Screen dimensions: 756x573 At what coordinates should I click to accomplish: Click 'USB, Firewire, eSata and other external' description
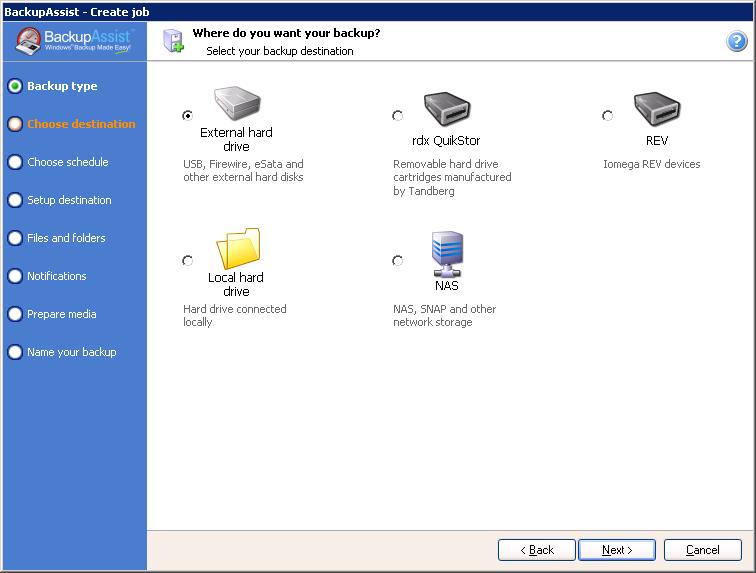tap(243, 171)
